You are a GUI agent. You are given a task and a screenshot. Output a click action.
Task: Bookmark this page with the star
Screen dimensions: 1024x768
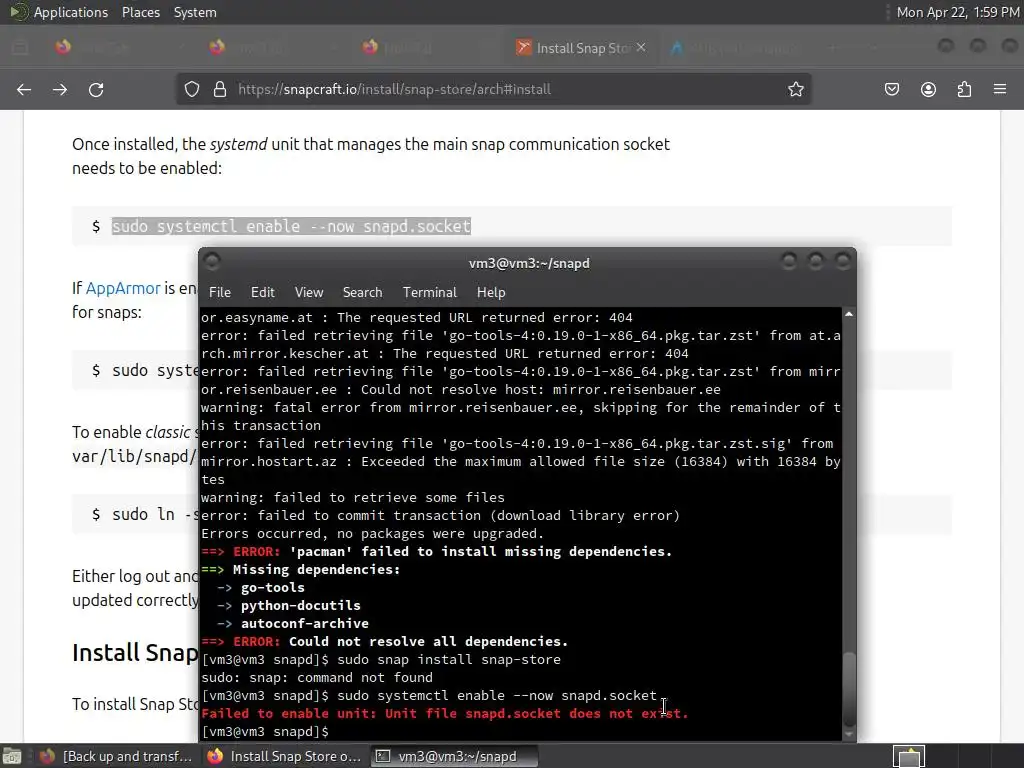click(x=795, y=89)
